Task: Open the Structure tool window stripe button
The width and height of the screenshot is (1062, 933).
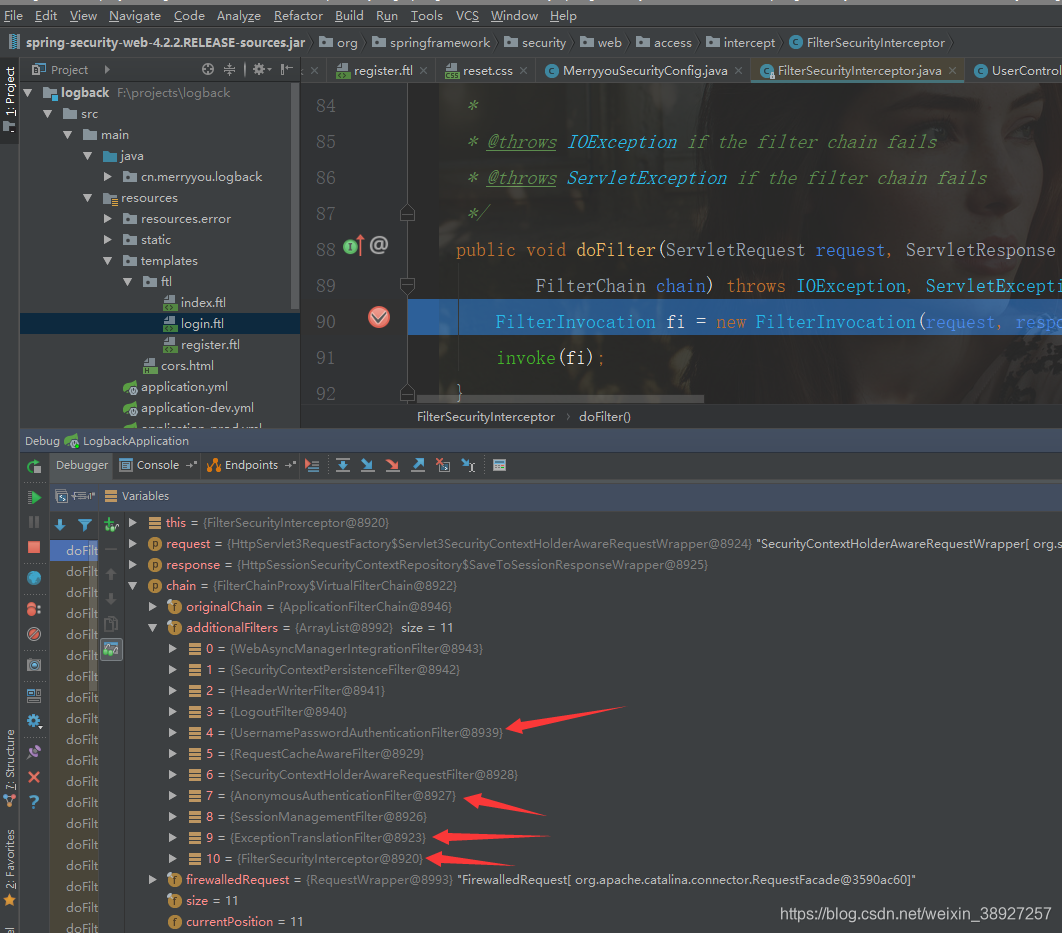Action: tap(9, 768)
